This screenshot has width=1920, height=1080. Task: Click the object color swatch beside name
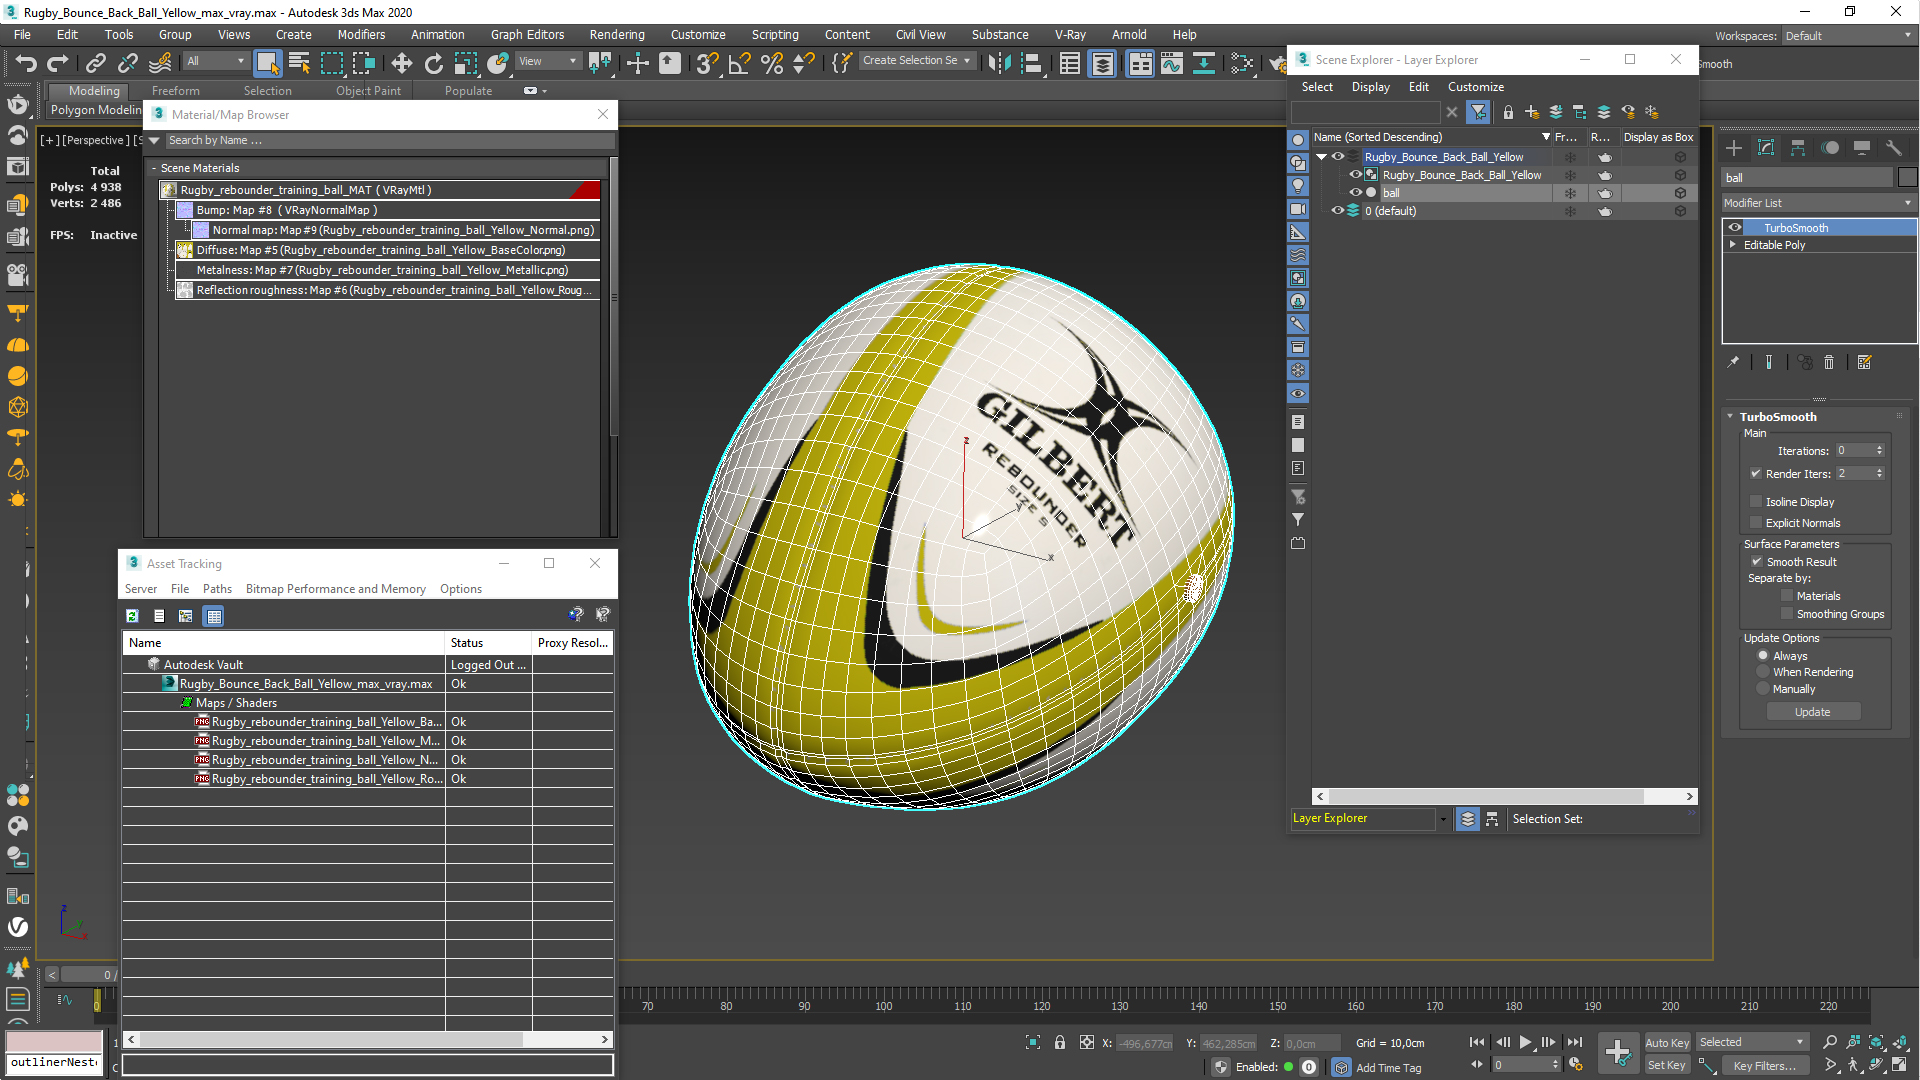1907,178
